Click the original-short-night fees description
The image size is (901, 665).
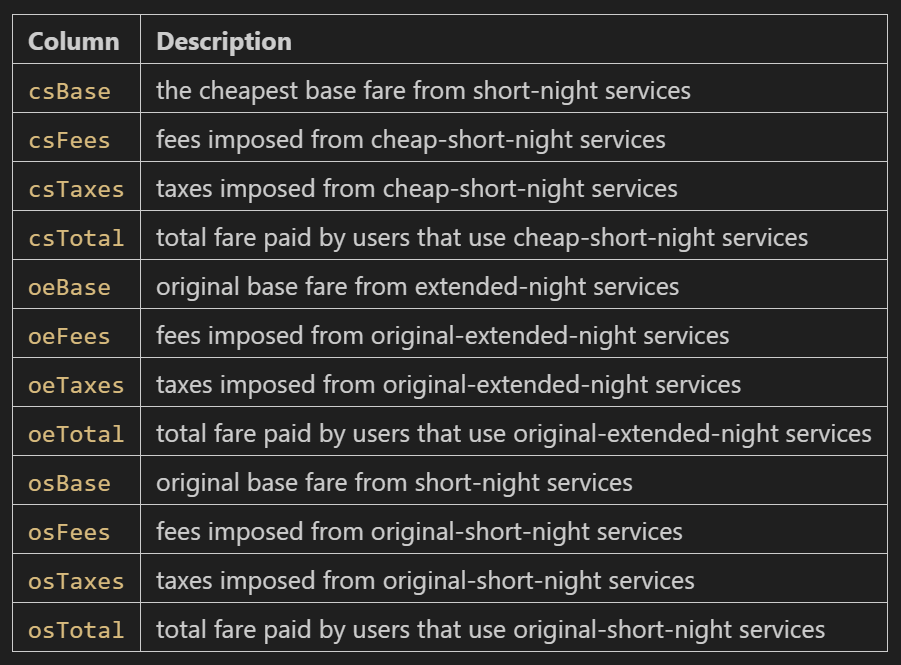tap(419, 532)
